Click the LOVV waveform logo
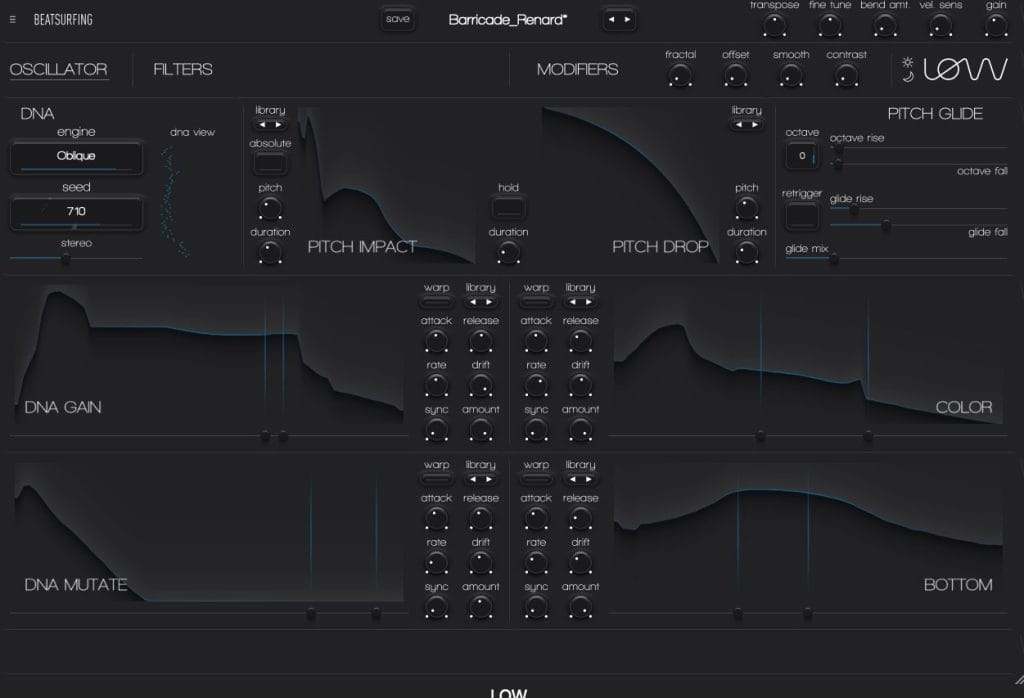Image resolution: width=1024 pixels, height=698 pixels. click(x=965, y=70)
